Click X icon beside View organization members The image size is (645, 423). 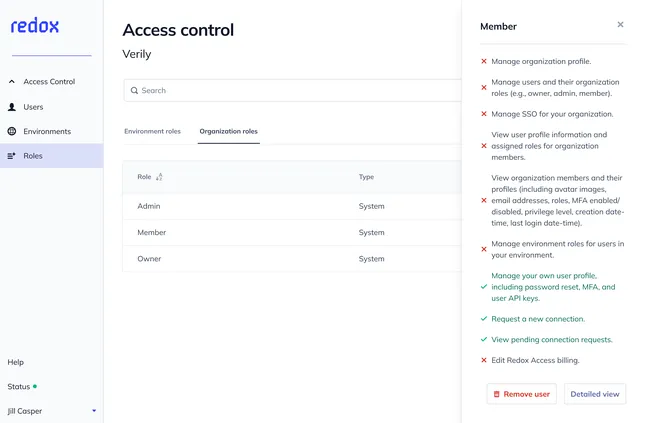tap(484, 200)
